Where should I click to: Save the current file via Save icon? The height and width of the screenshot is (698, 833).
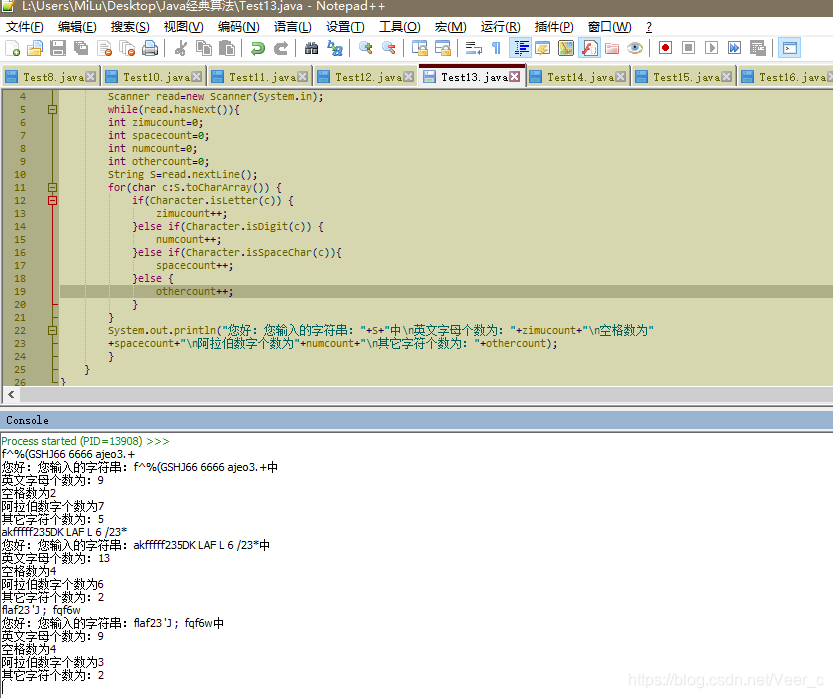coord(57,48)
